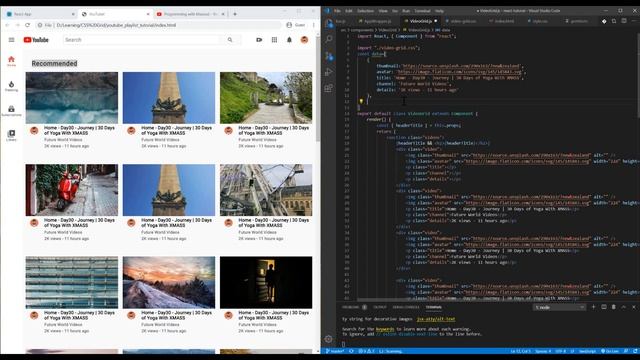Image resolution: width=640 pixels, height=360 pixels.
Task: Click the YouTube search magnifier button
Action: point(230,40)
